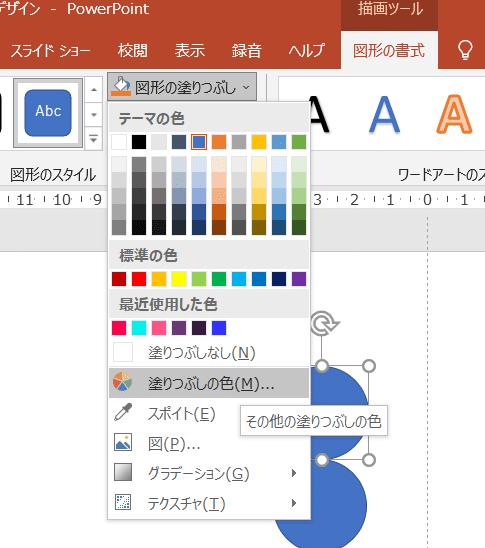Pick dark purple-black recent color swatch
The width and height of the screenshot is (485, 548).
(199, 328)
